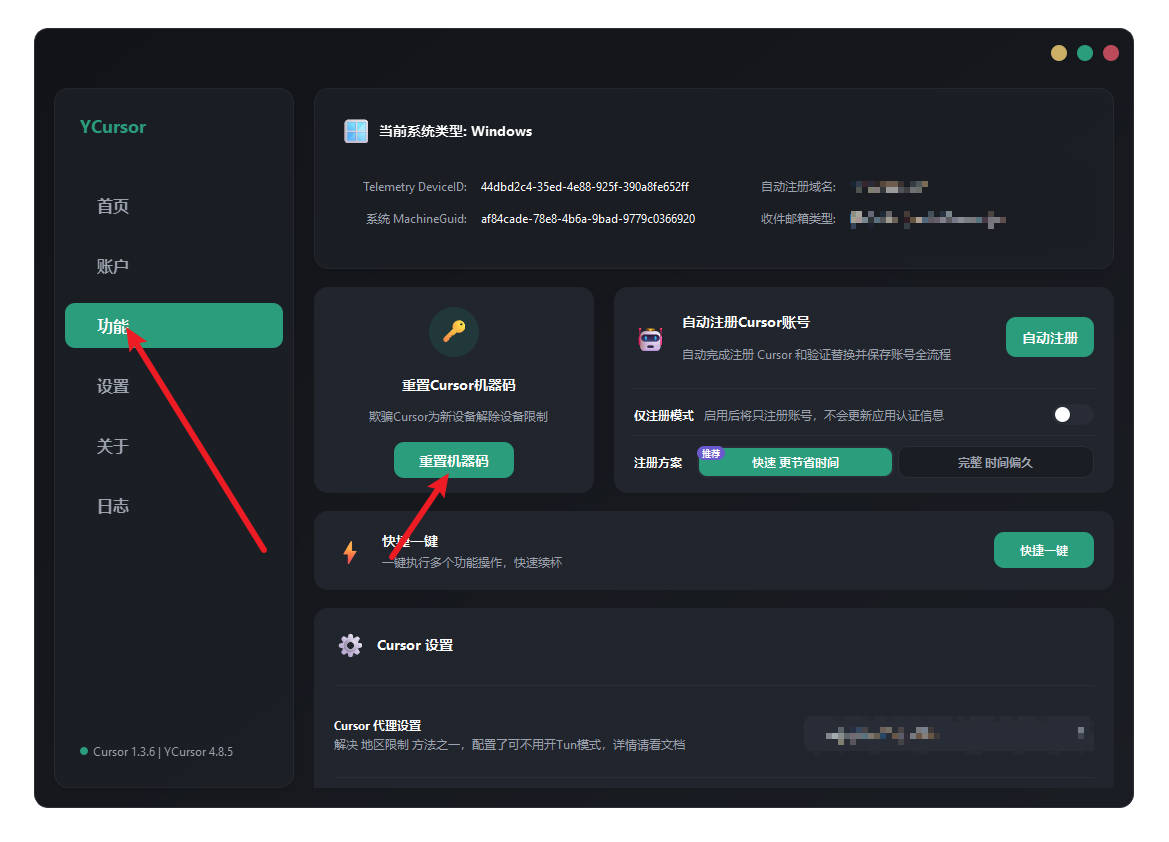Screen dimensions: 1169x842
Task: Open 设置 from the sidebar
Action: (x=113, y=386)
